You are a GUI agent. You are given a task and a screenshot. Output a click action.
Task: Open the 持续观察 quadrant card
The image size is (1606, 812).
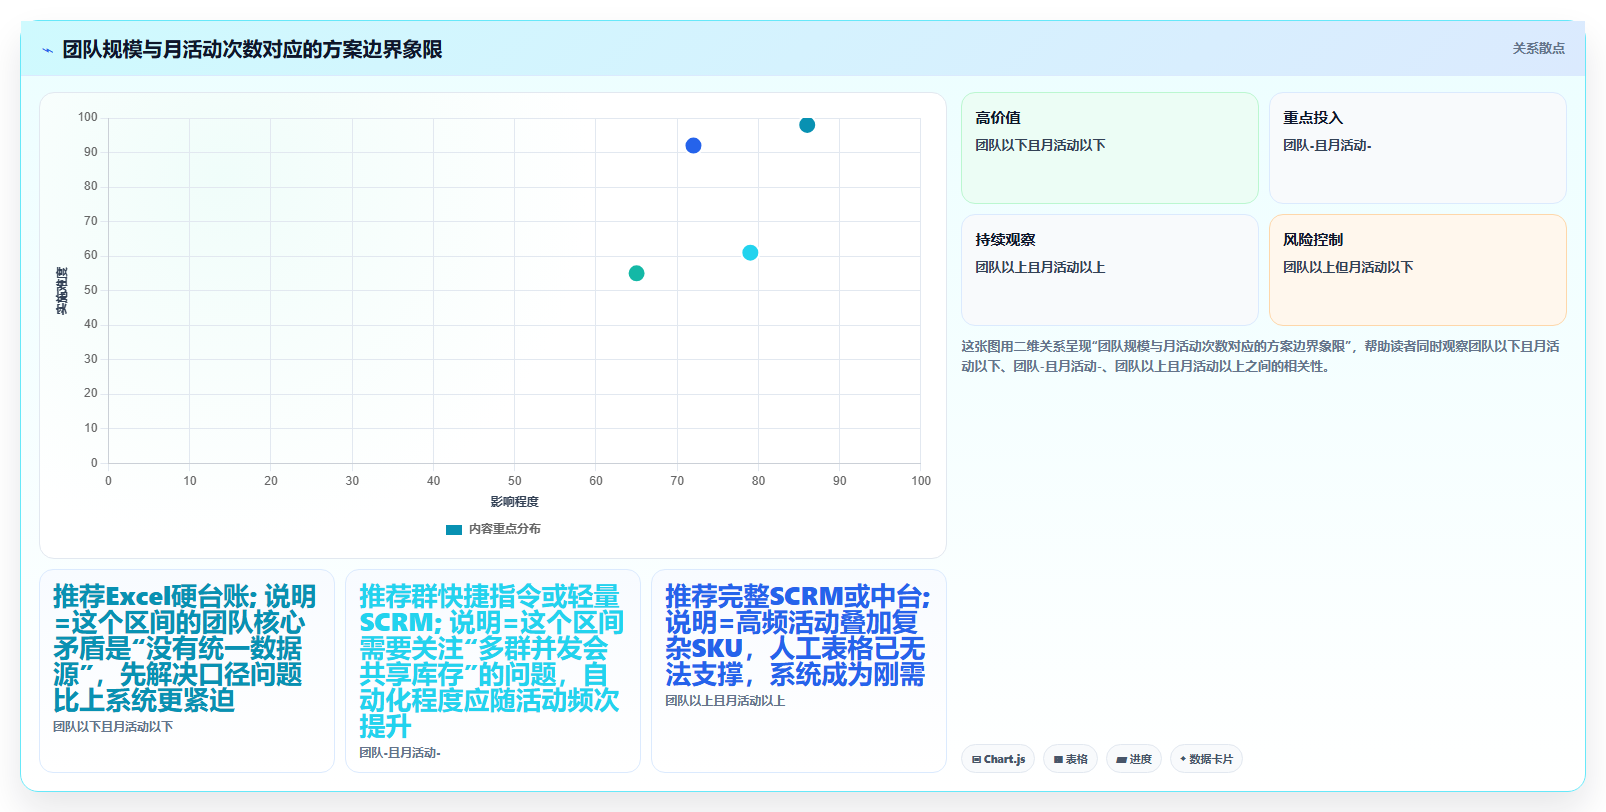1110,270
